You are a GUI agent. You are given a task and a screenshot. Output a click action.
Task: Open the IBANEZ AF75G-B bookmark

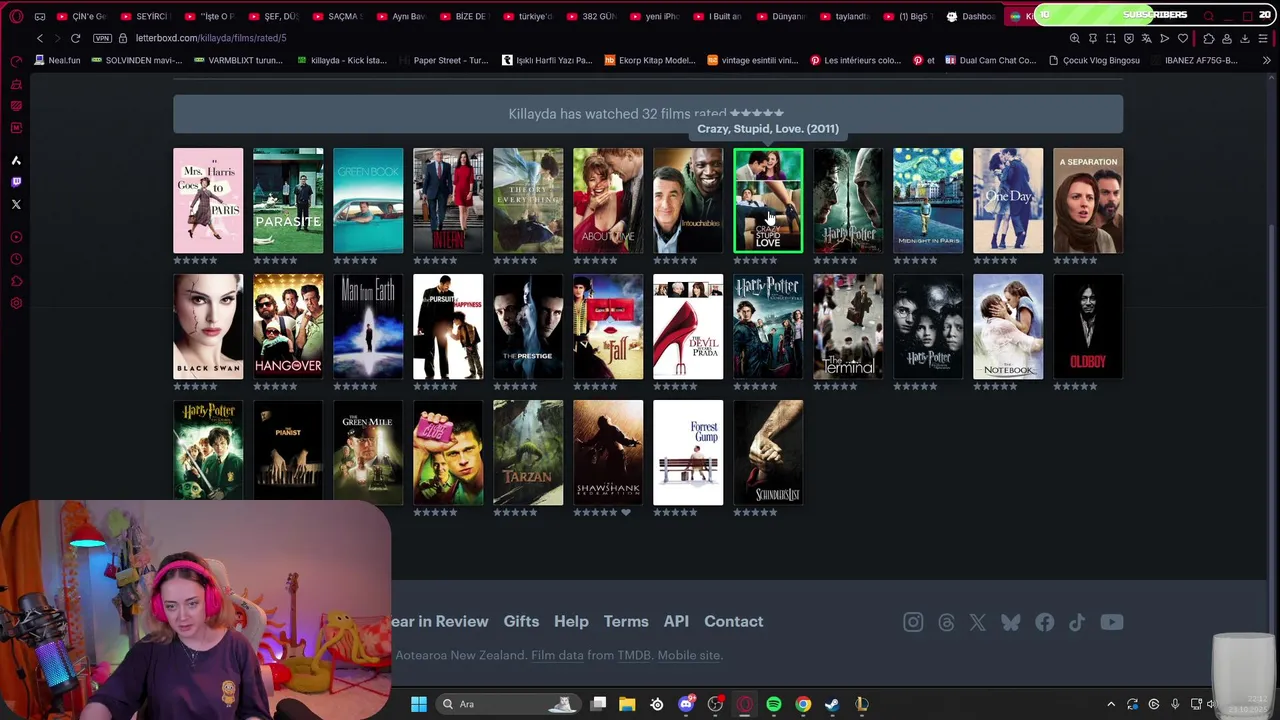1194,60
